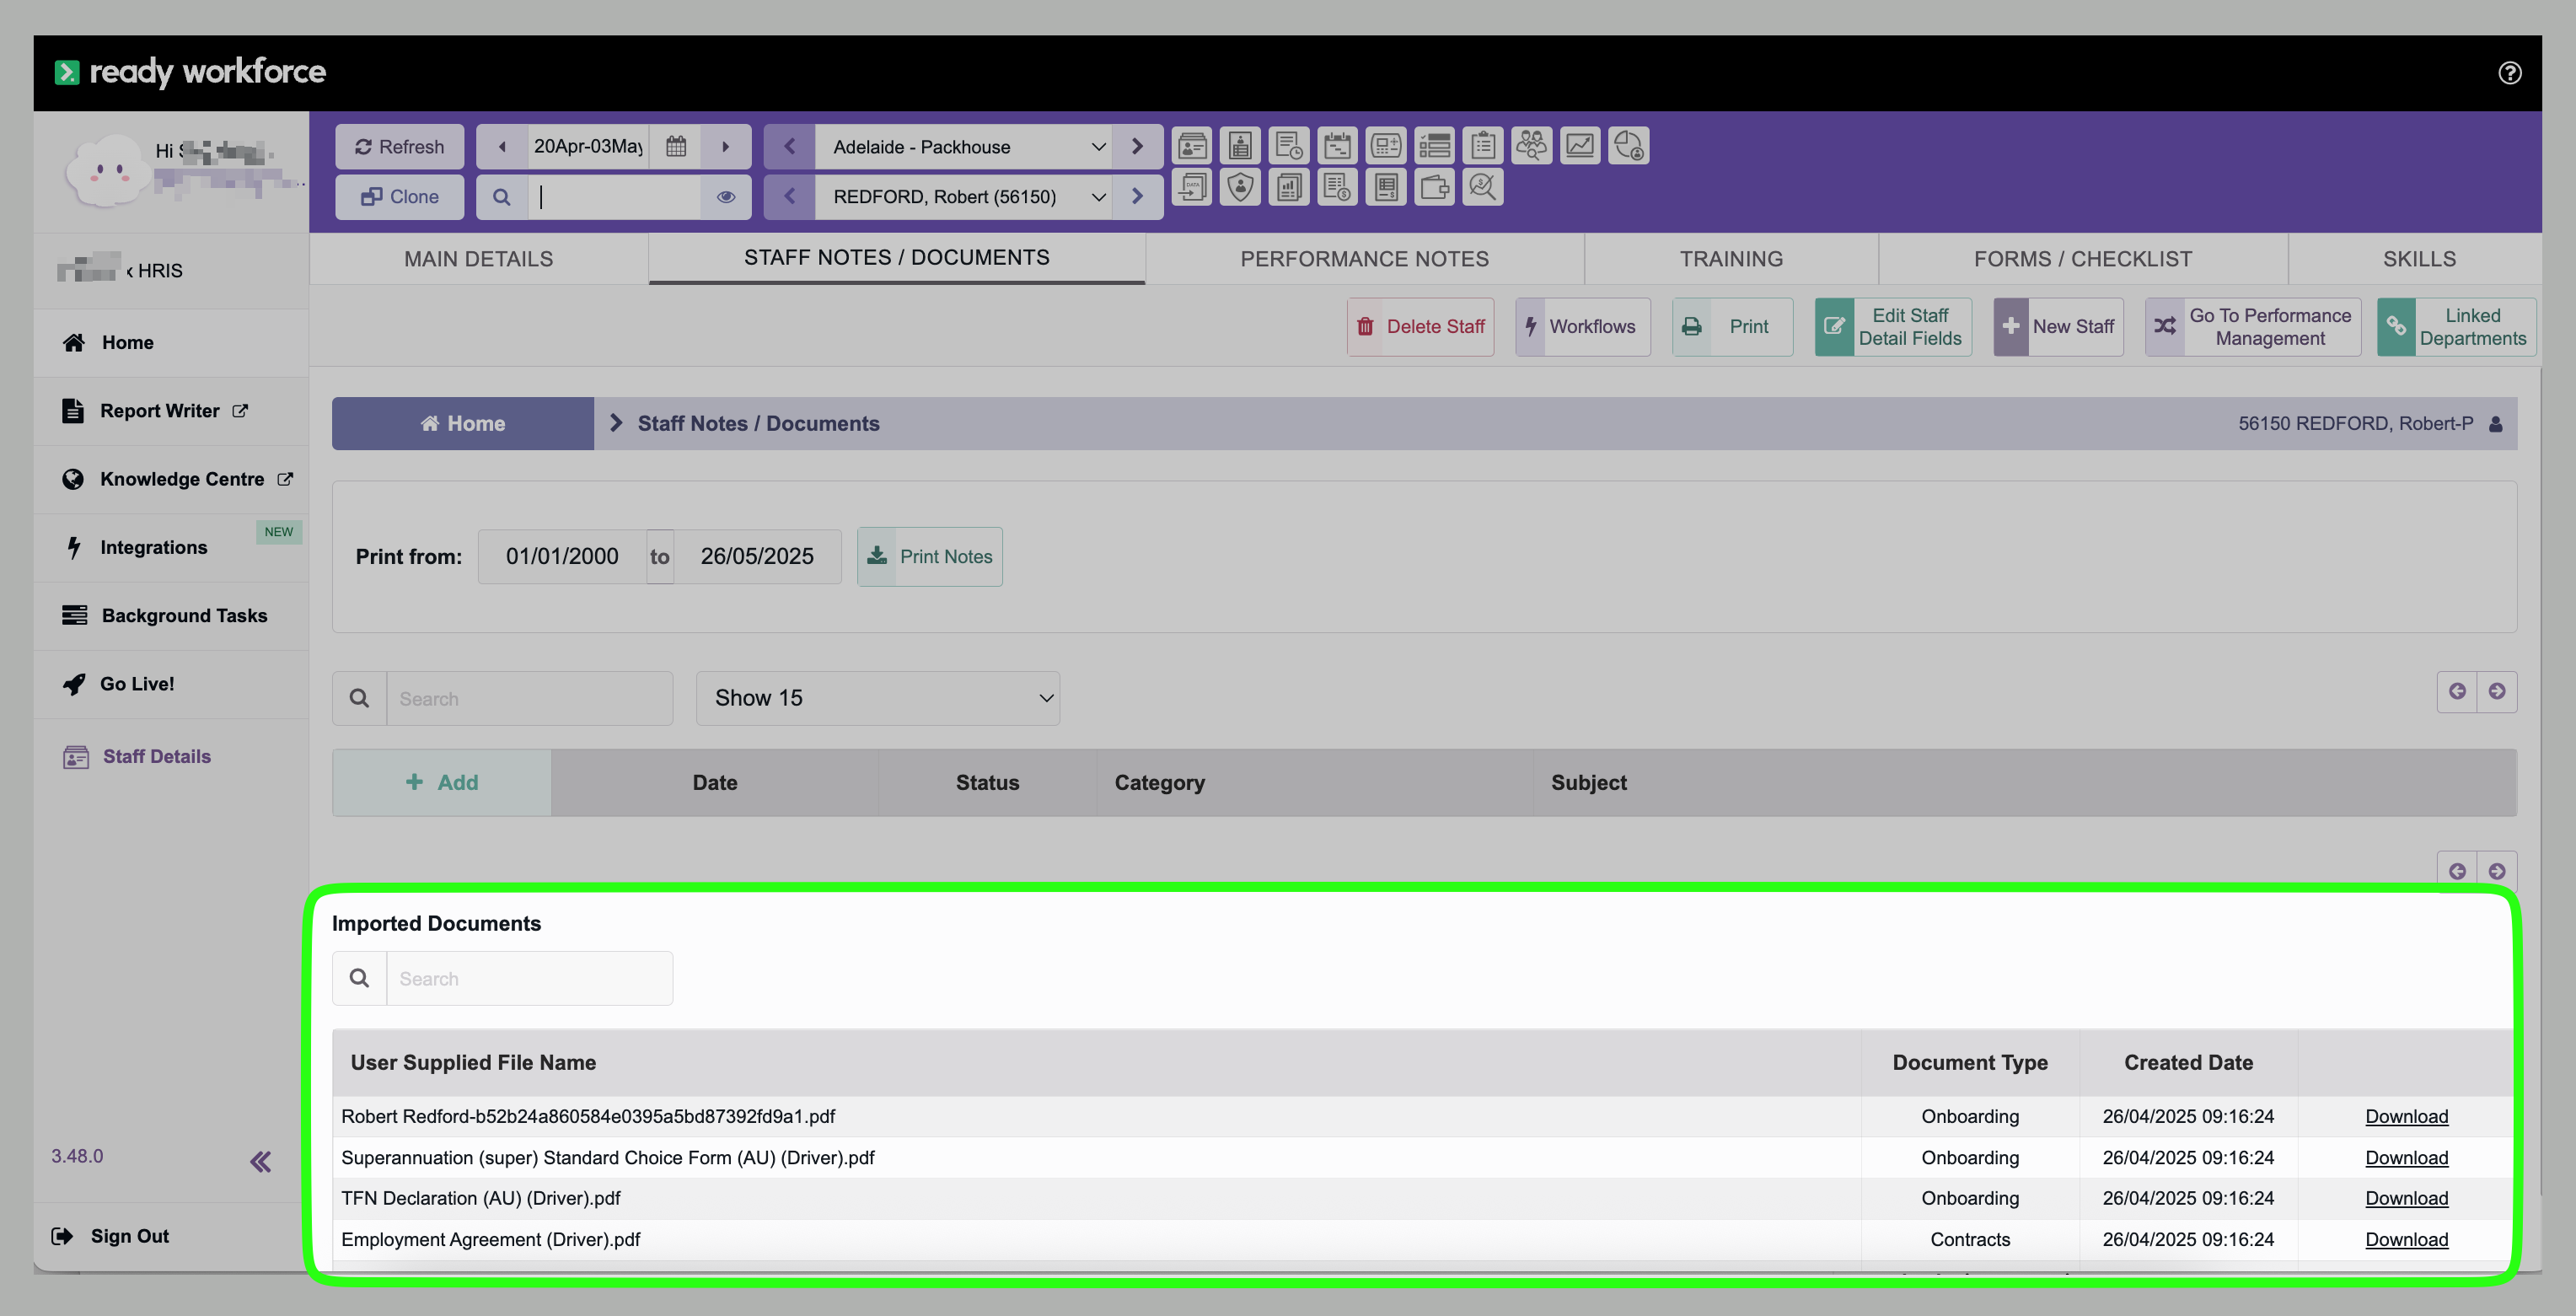Open the staff ID card icon in the toolbar

click(1192, 146)
